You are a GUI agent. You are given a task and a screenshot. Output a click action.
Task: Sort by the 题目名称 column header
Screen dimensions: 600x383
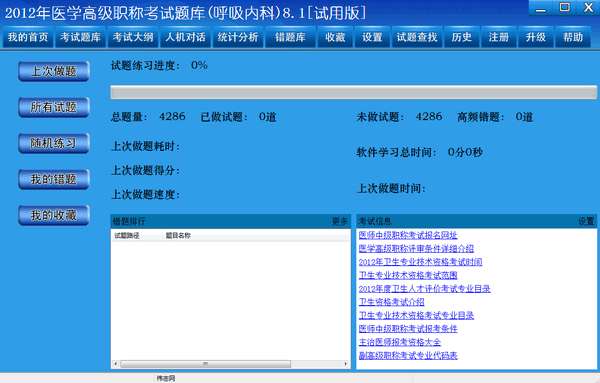point(178,236)
